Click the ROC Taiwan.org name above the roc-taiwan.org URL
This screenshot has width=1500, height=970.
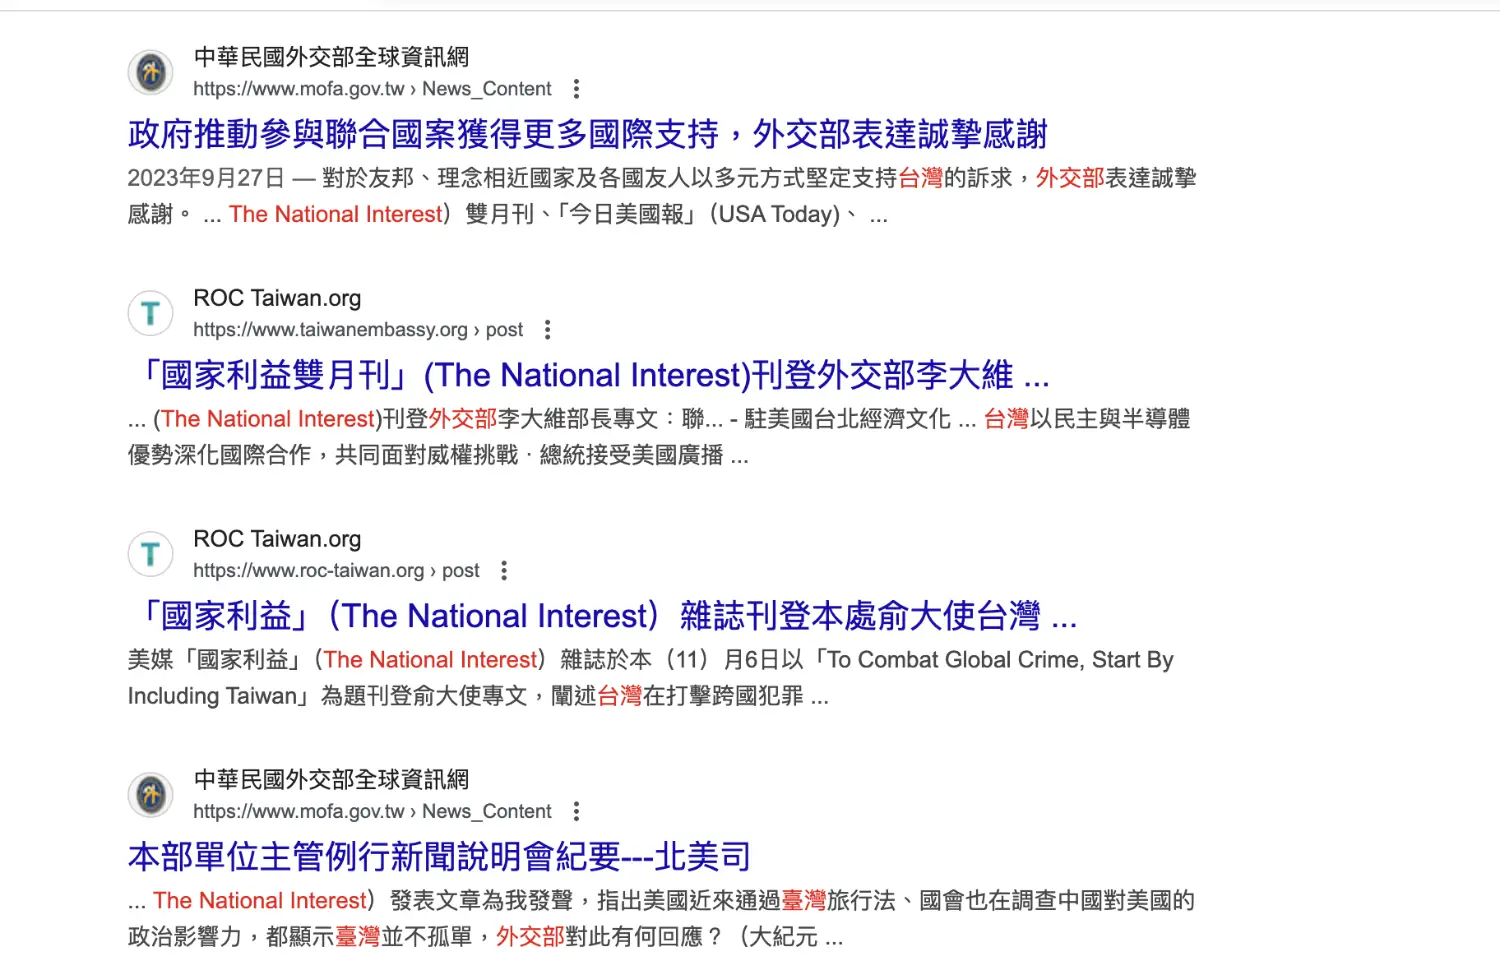(x=277, y=539)
